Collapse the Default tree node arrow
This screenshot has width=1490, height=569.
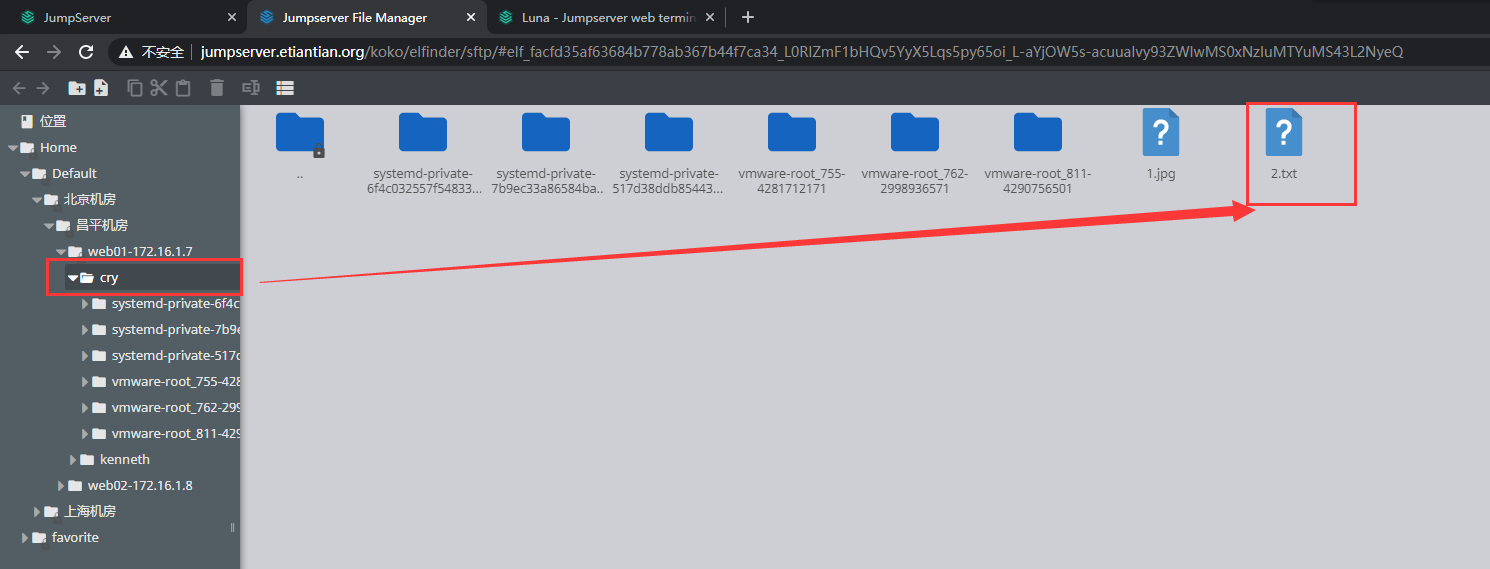[24, 174]
